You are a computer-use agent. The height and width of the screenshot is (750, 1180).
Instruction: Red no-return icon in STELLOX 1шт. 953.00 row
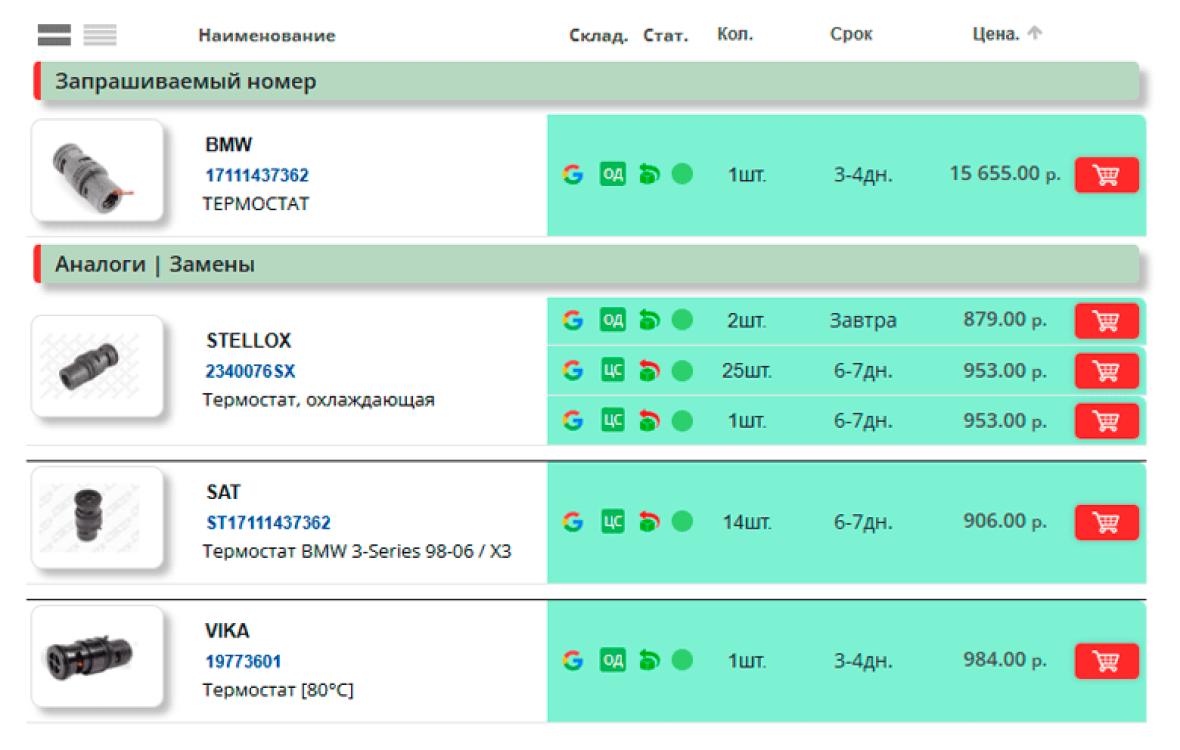(649, 421)
